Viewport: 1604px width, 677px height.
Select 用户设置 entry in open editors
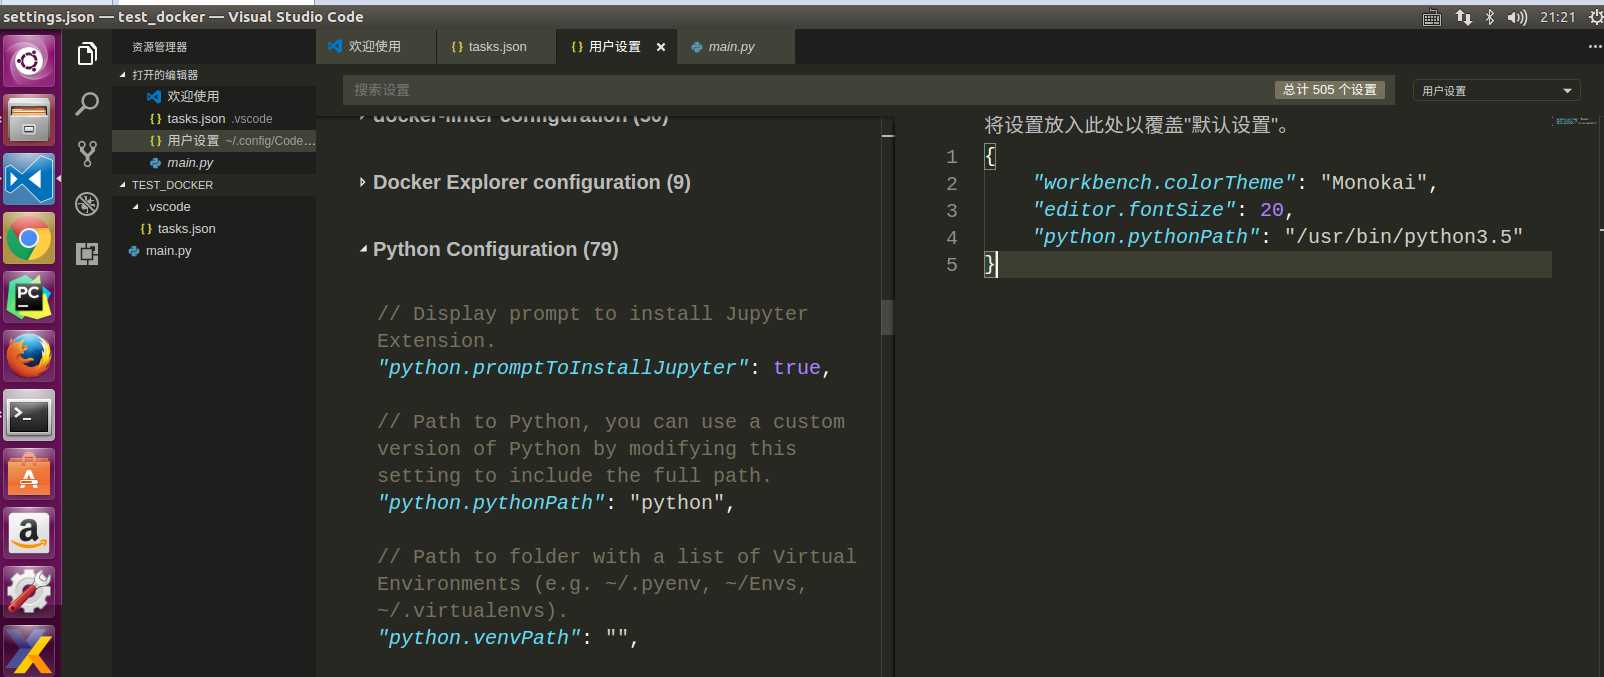214,141
